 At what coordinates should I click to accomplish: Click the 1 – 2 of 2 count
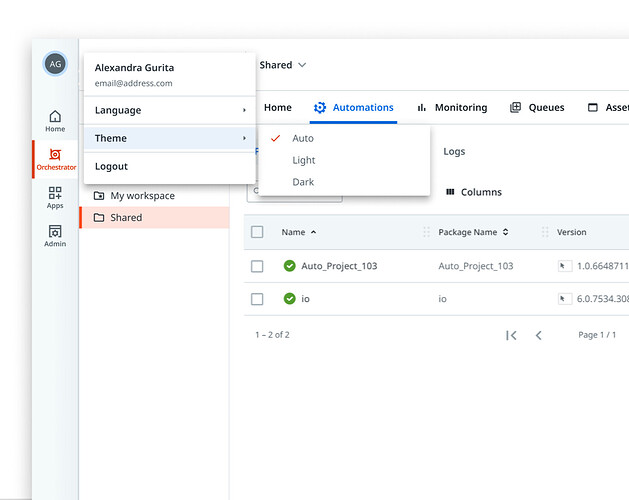[272, 335]
